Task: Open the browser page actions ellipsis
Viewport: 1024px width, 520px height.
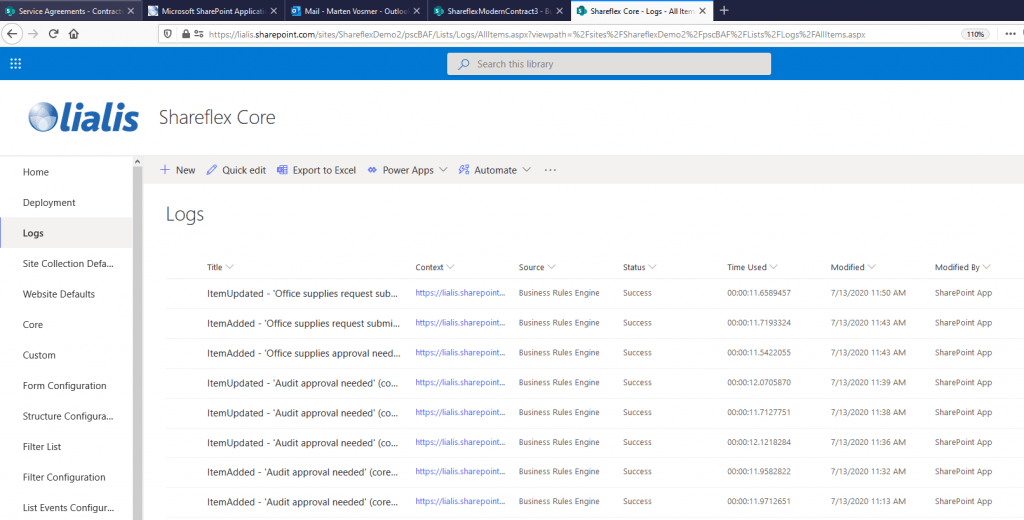Action: tap(1010, 34)
